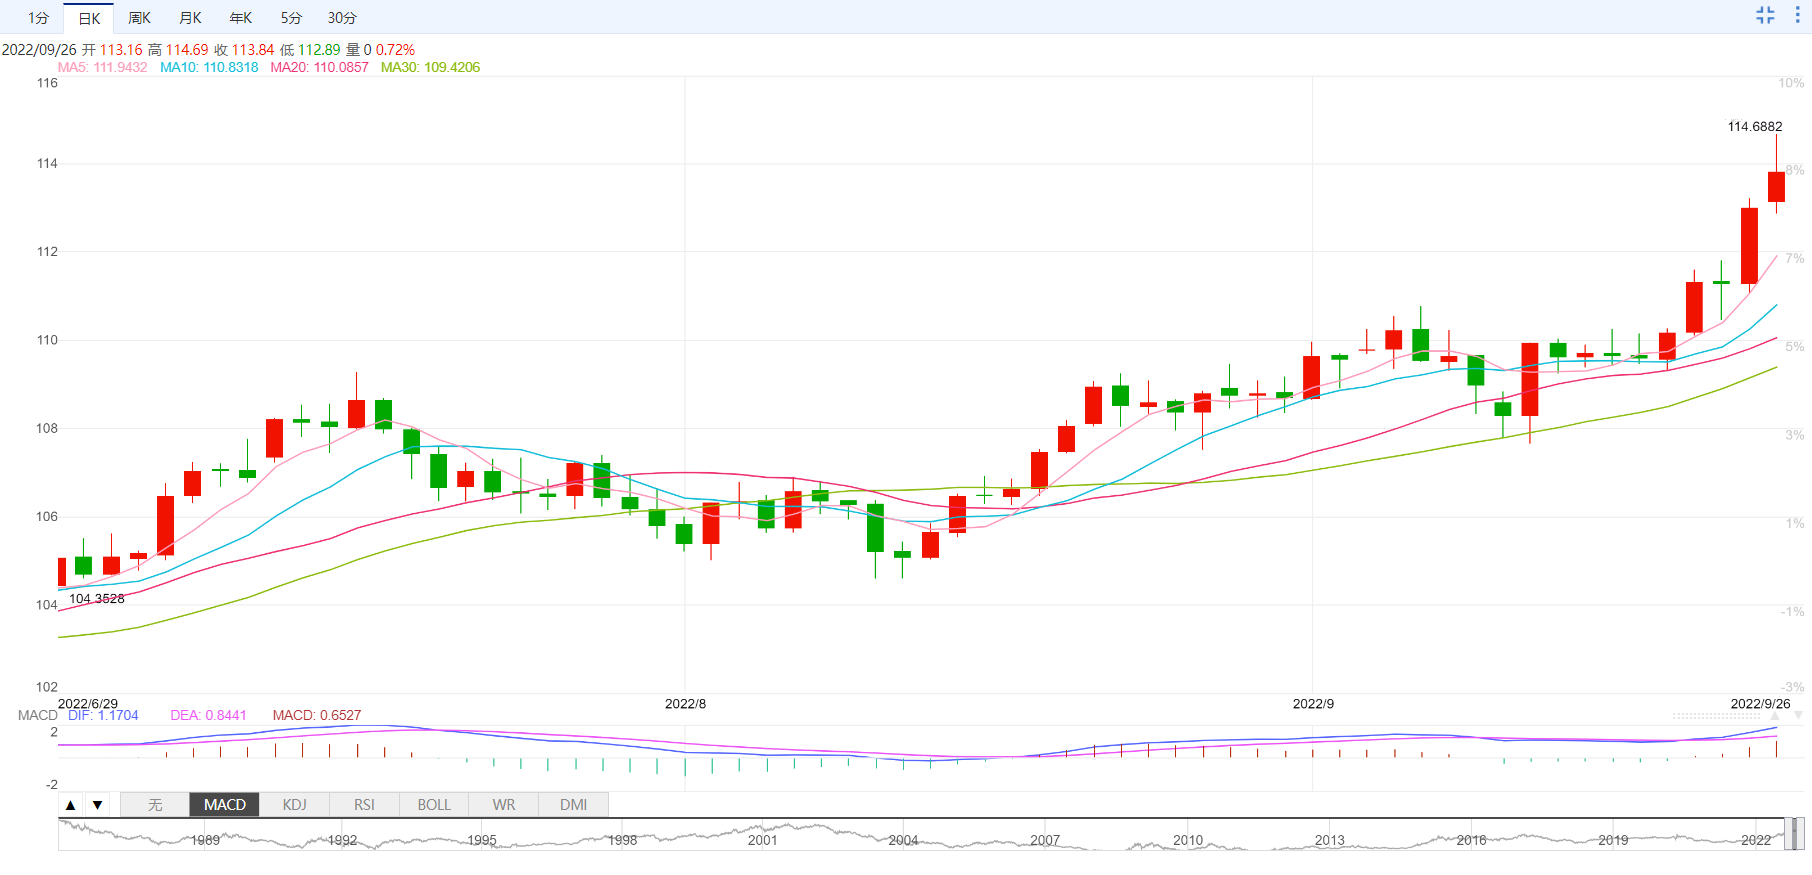Switch to 年K yearly candlestick view
The width and height of the screenshot is (1812, 875).
click(241, 18)
